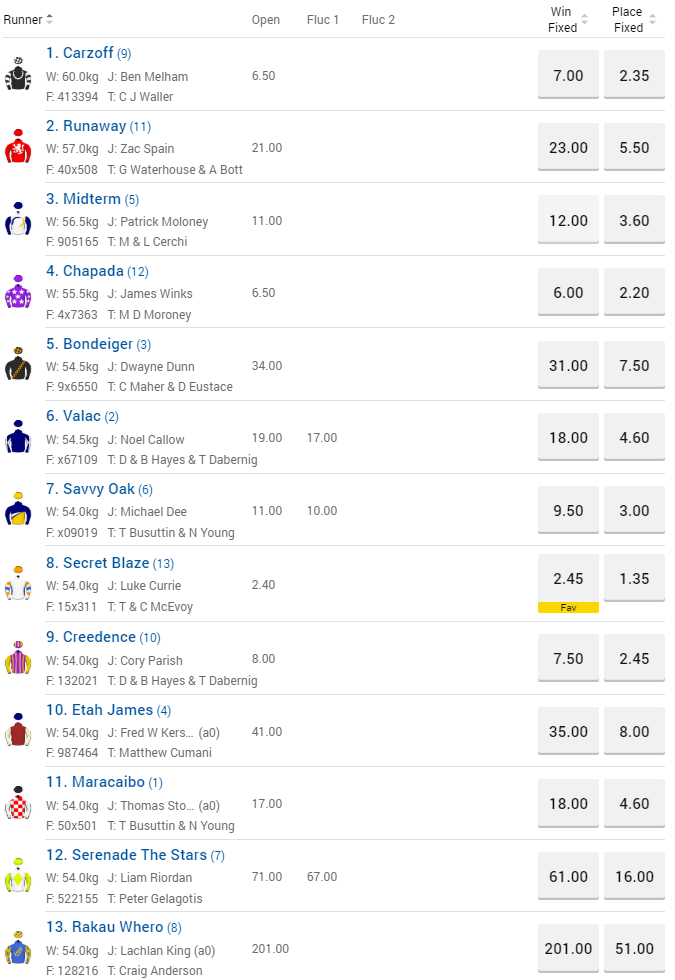Bet on Midterm to win at 12.00
675x980 pixels.
coord(568,220)
